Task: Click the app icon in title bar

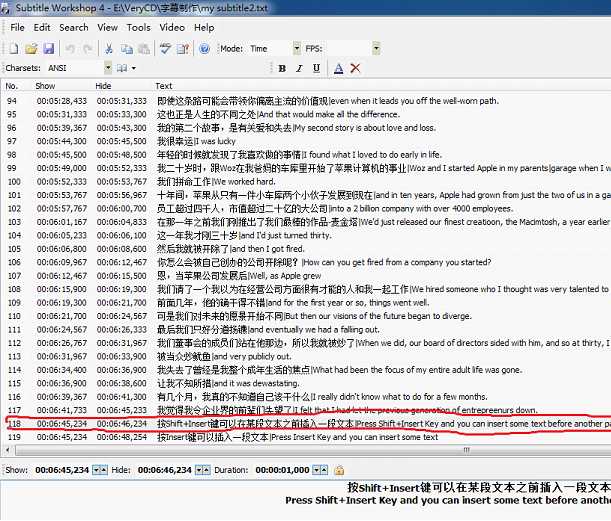Action: [4, 9]
